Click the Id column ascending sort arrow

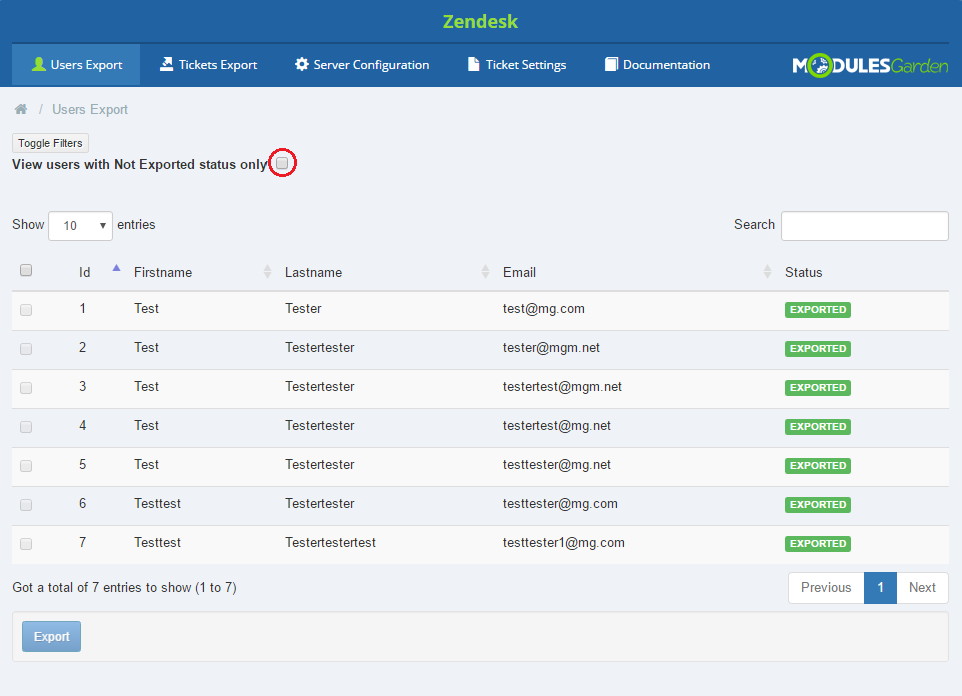click(x=116, y=268)
